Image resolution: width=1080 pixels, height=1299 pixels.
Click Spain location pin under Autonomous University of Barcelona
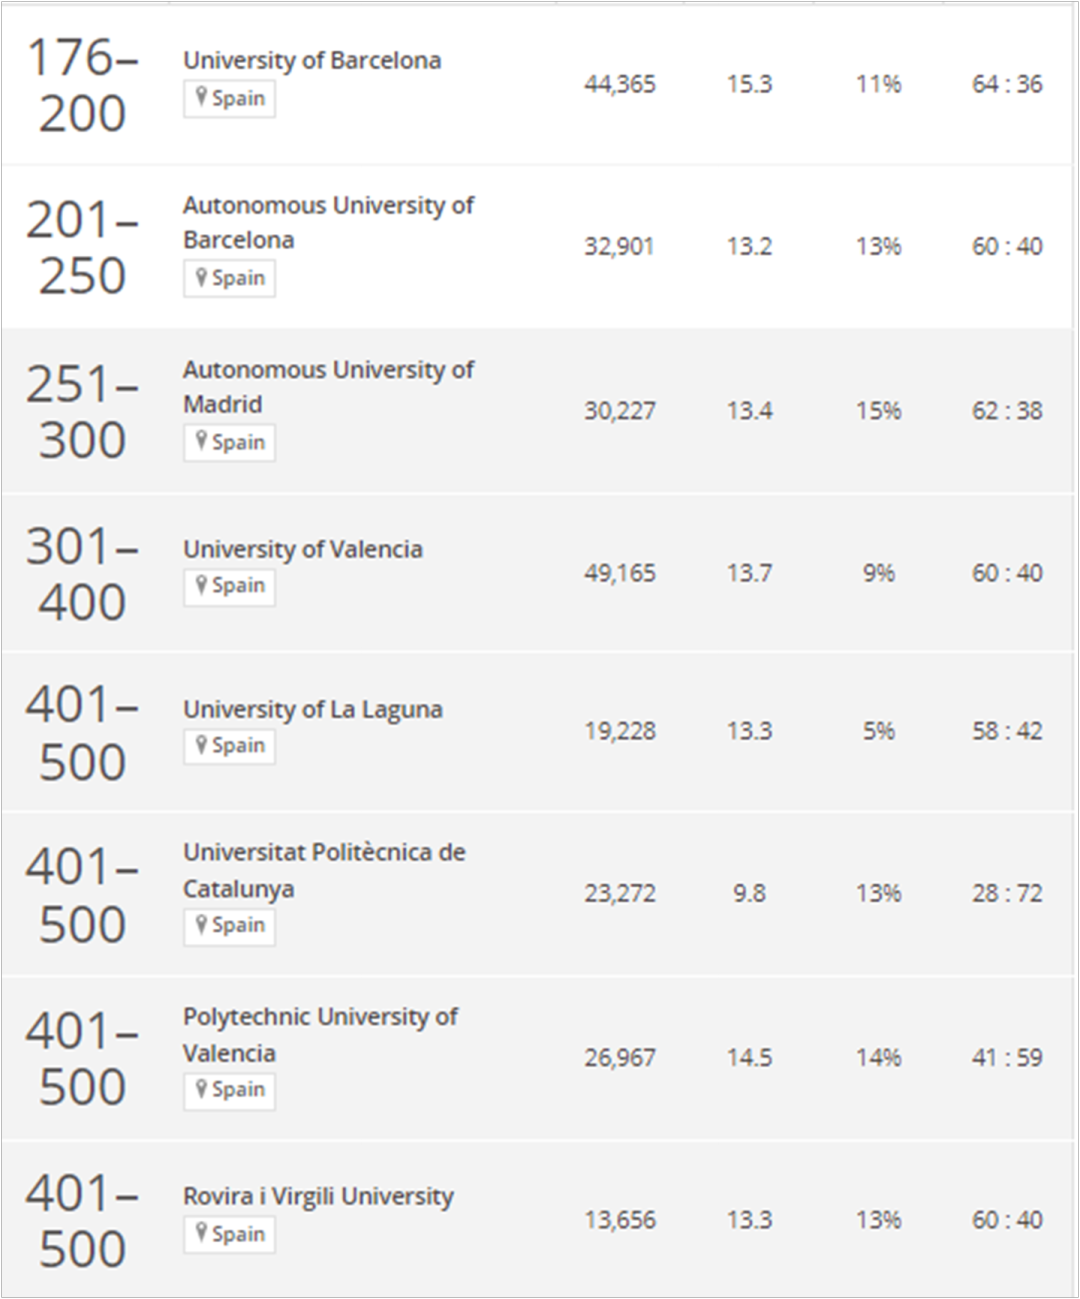click(202, 277)
